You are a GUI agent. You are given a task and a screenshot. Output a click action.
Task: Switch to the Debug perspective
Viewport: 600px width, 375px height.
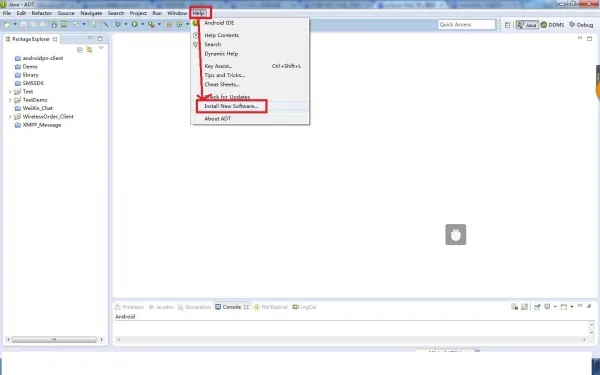[581, 25]
